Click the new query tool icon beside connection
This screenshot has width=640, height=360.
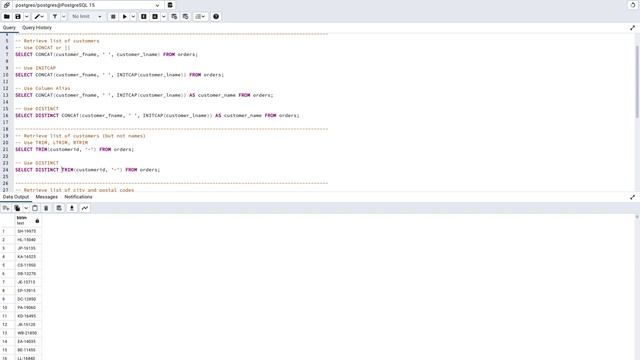pos(170,5)
